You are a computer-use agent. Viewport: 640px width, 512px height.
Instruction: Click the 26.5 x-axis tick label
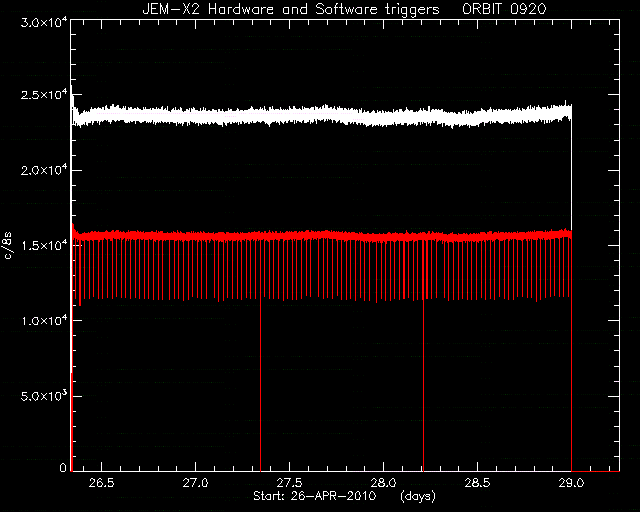pos(101,483)
